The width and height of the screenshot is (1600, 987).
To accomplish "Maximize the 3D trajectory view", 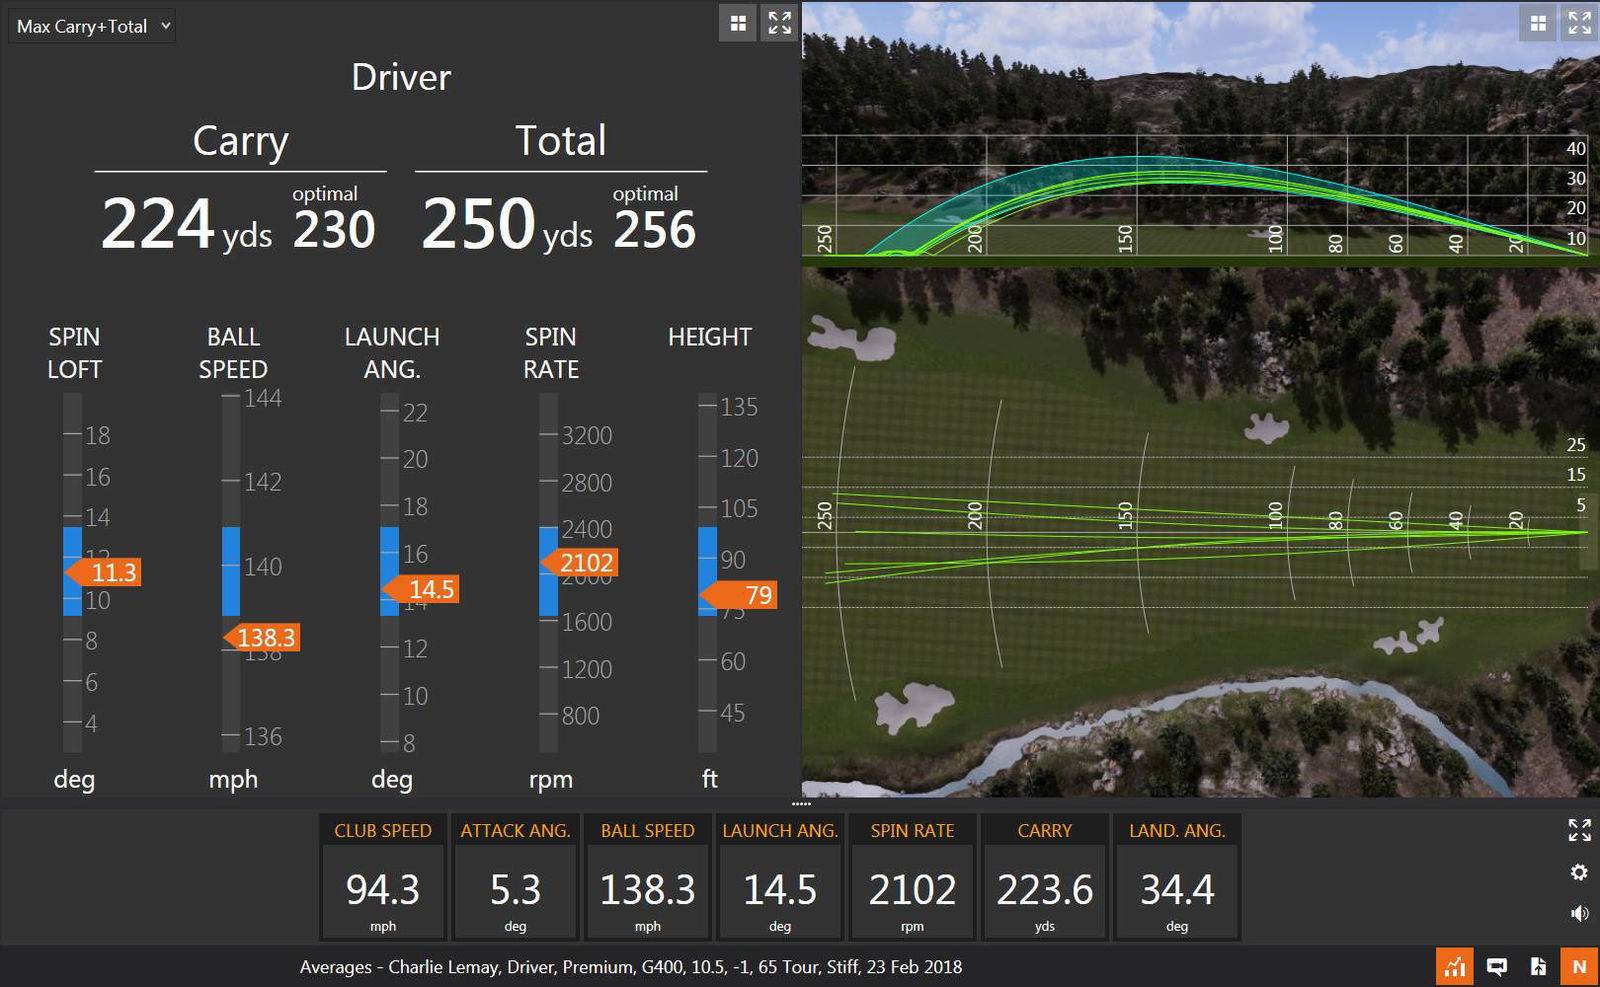I will pyautogui.click(x=1580, y=23).
